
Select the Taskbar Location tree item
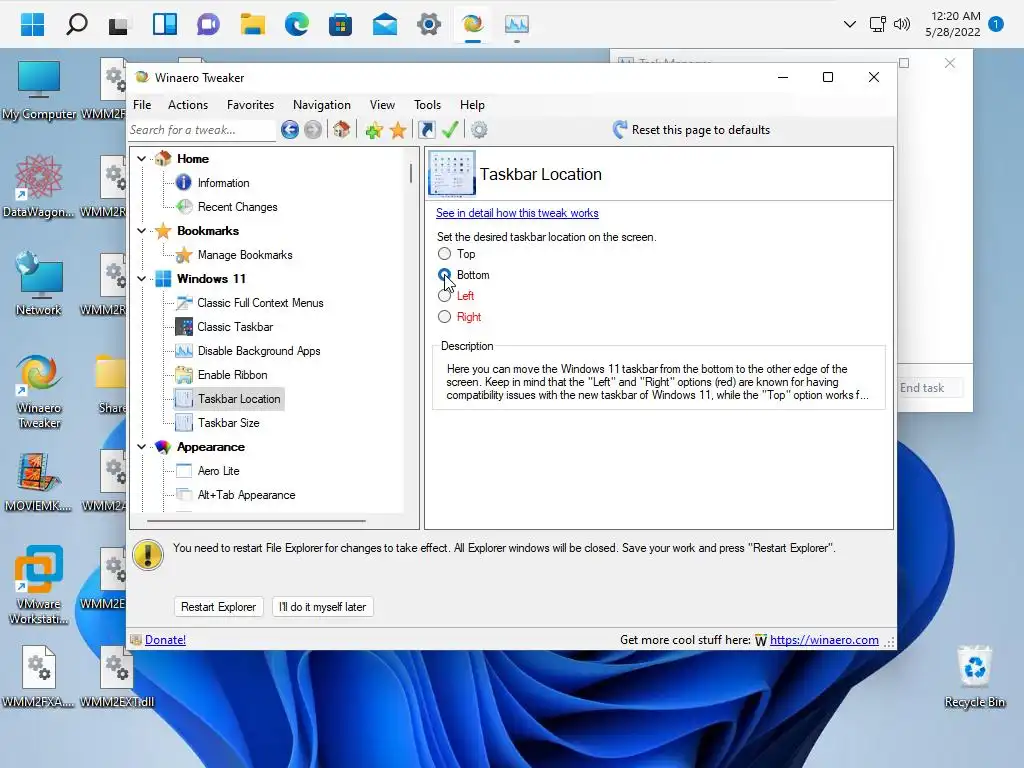coord(239,399)
